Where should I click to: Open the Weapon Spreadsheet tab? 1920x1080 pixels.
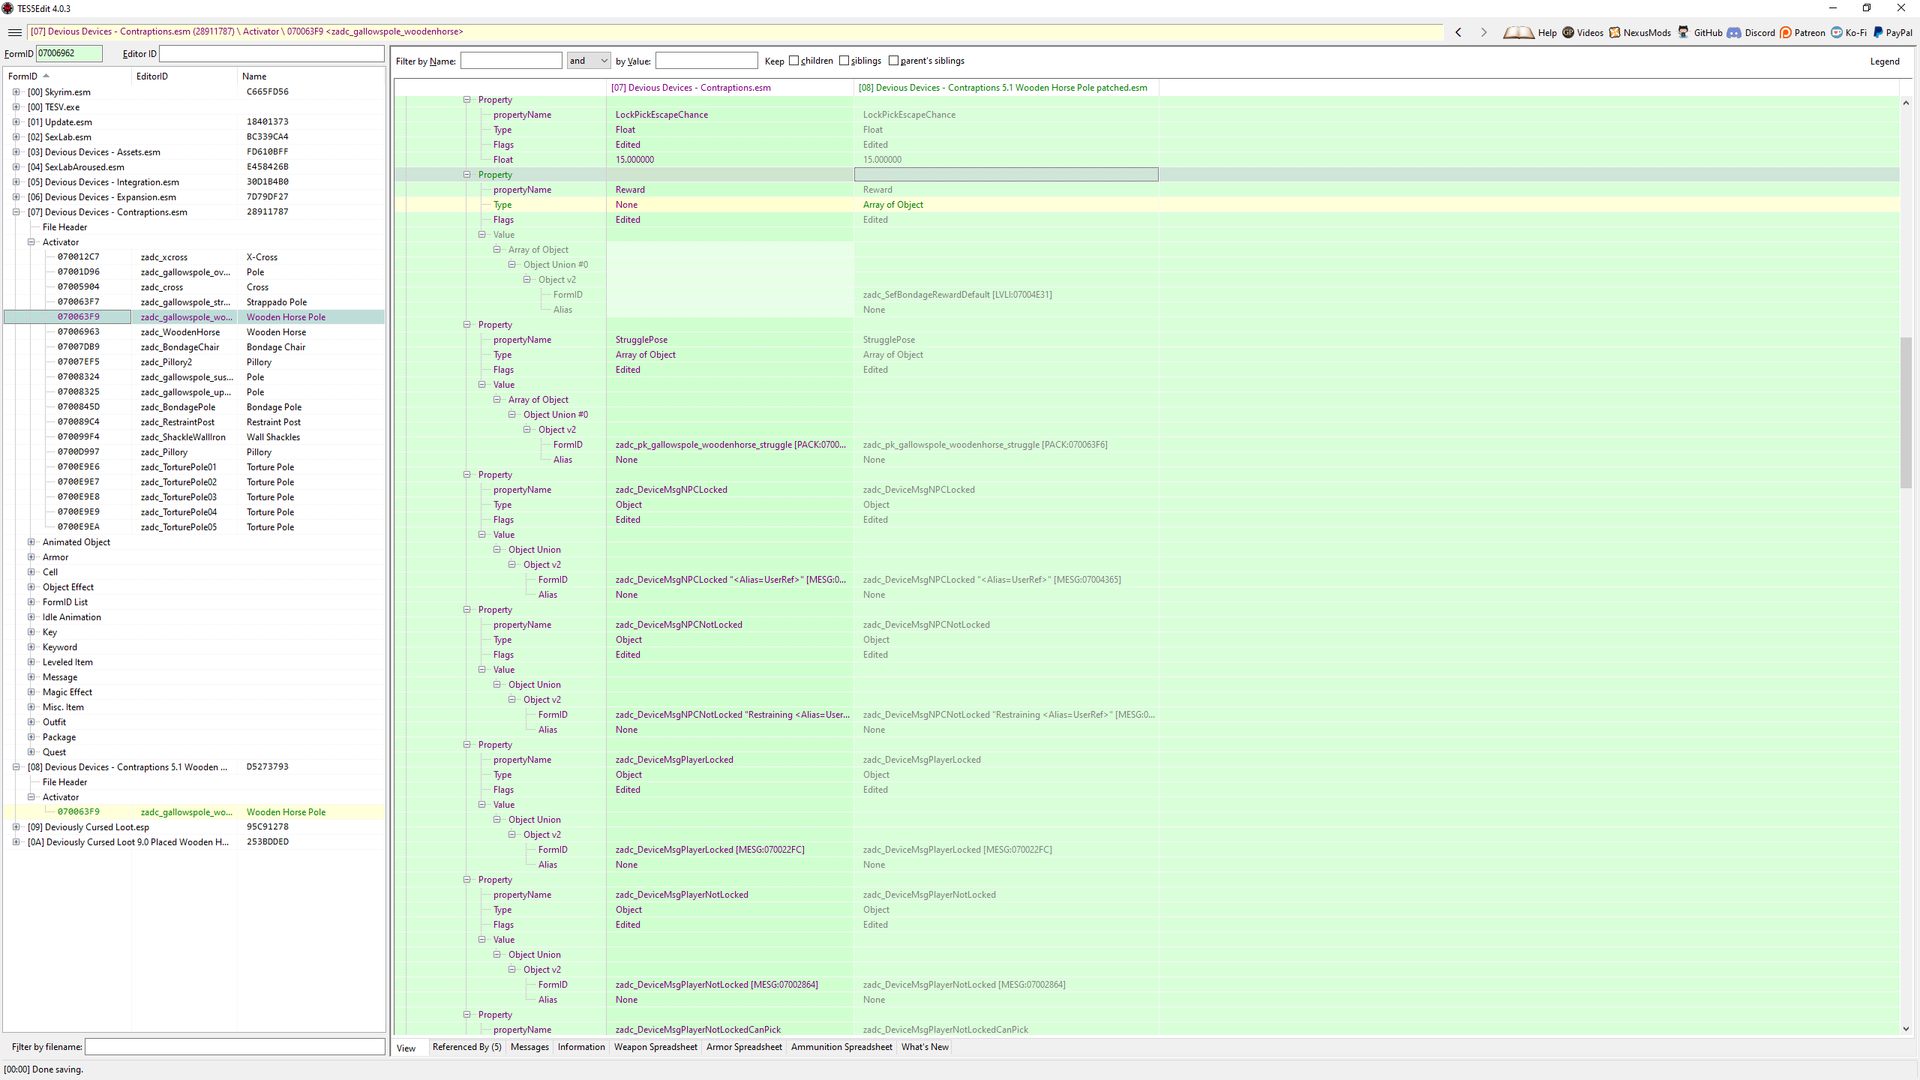click(x=656, y=1047)
